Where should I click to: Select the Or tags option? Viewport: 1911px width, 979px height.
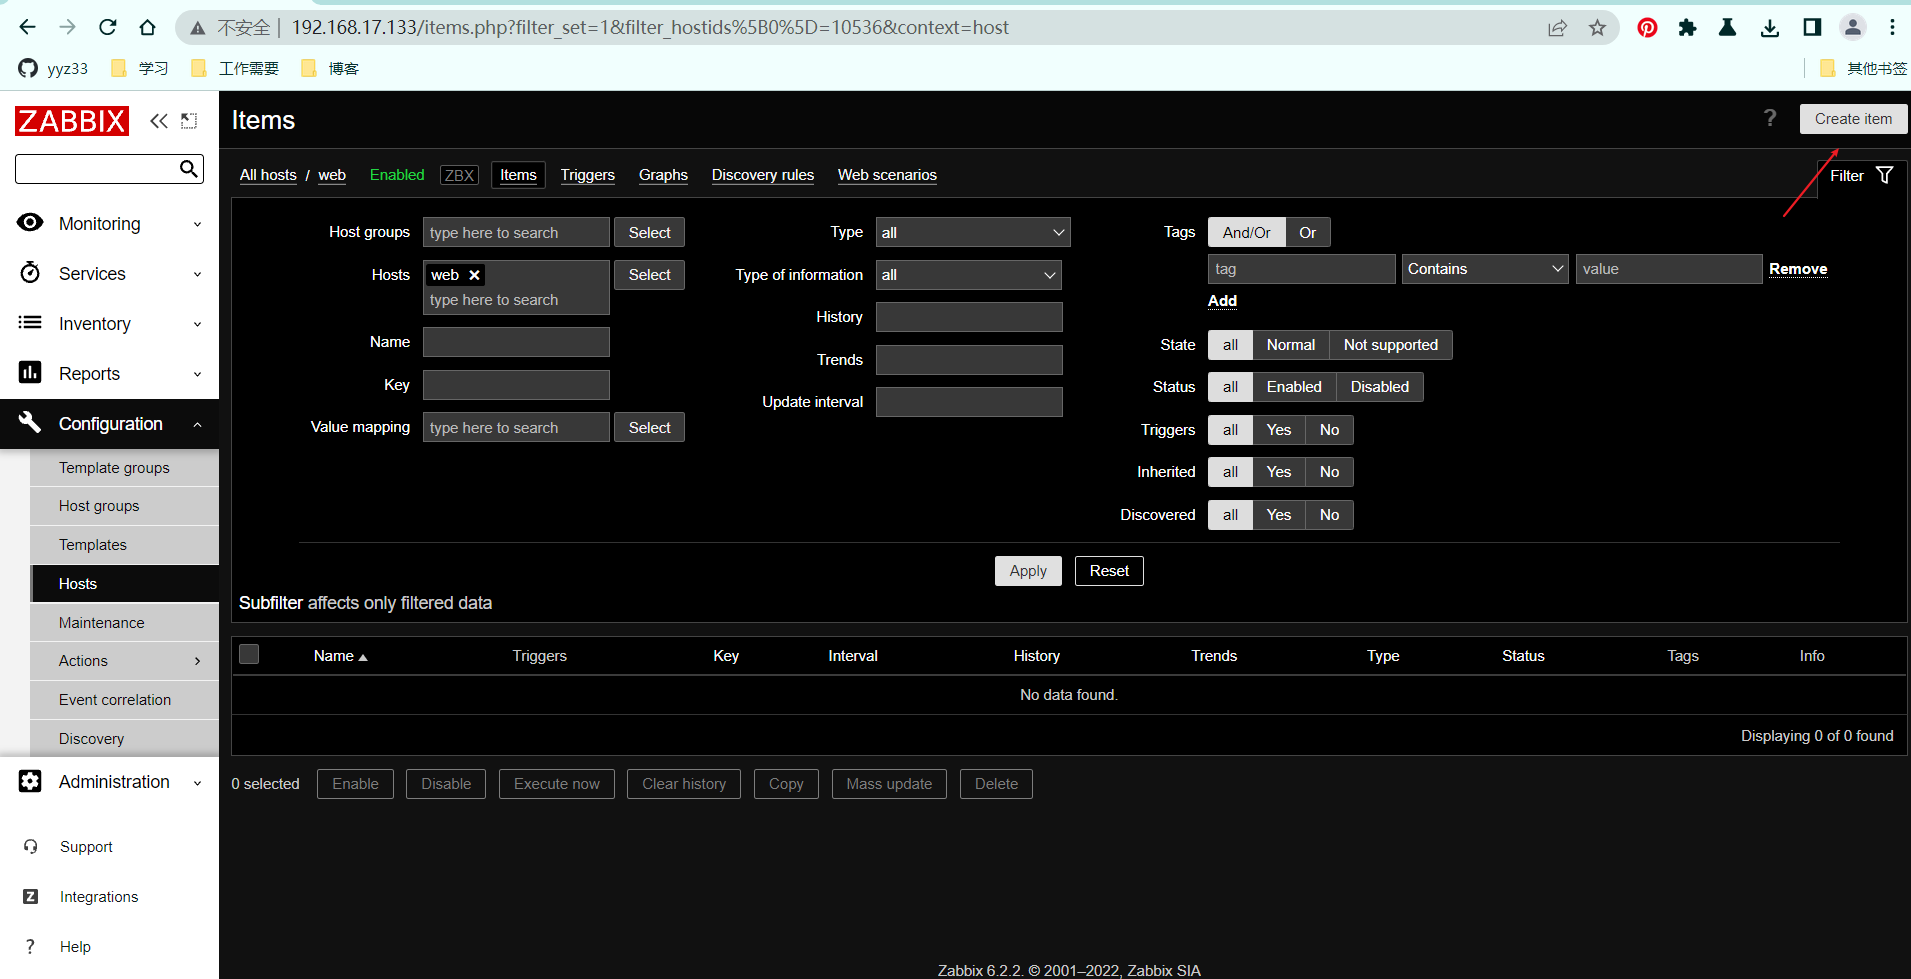pyautogui.click(x=1307, y=232)
